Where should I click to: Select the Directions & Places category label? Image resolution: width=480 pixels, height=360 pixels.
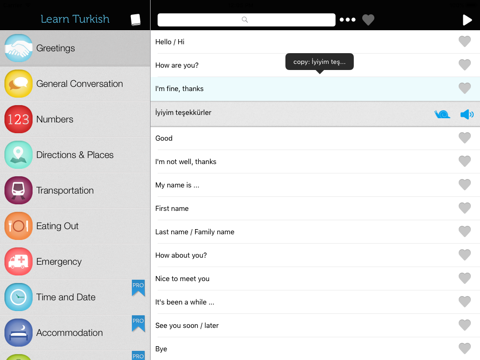(x=75, y=155)
